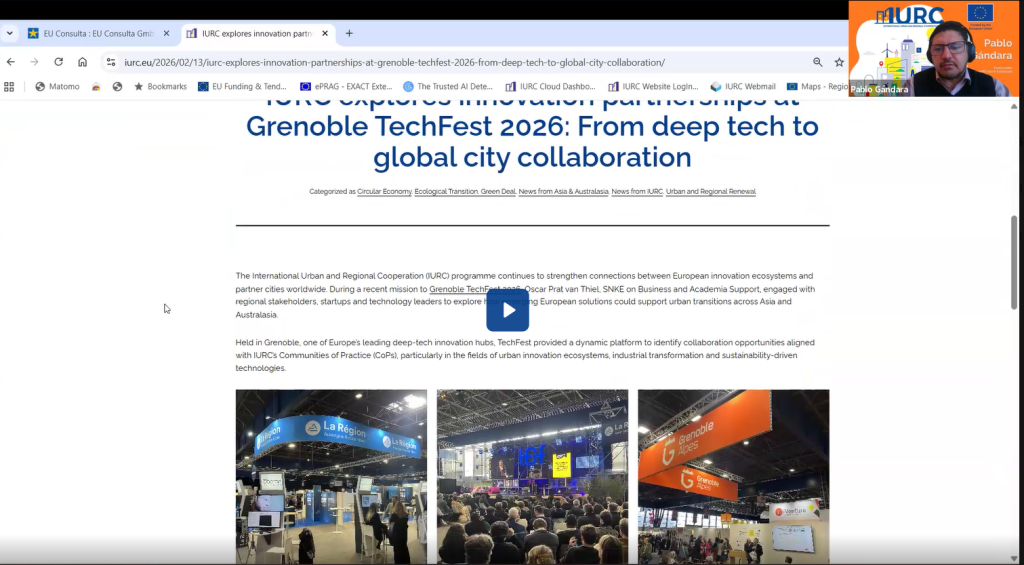Bookmark this page with the star icon
1024x565 pixels.
pyautogui.click(x=839, y=62)
